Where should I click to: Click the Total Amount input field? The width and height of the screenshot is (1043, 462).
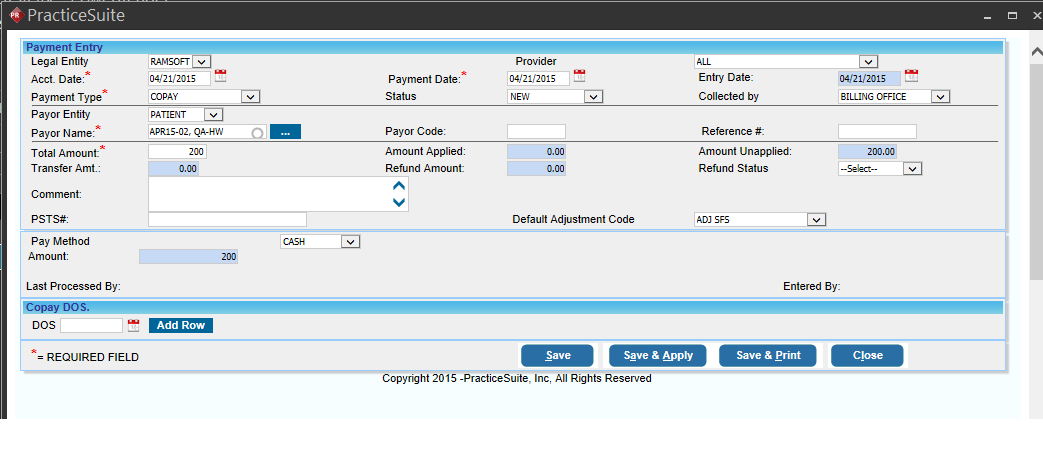178,152
